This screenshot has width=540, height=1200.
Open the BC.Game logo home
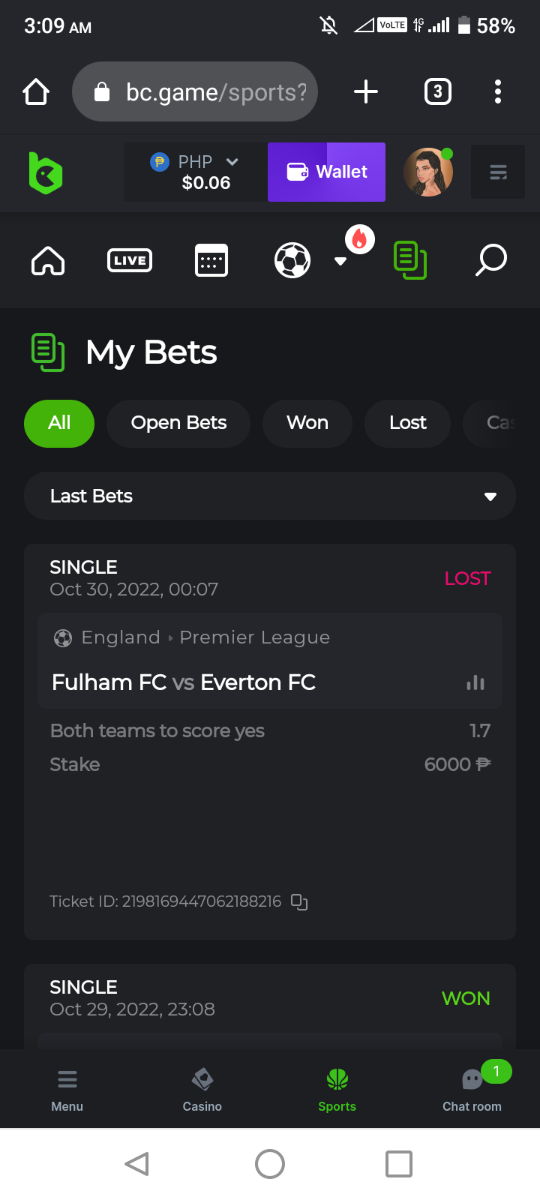45,173
